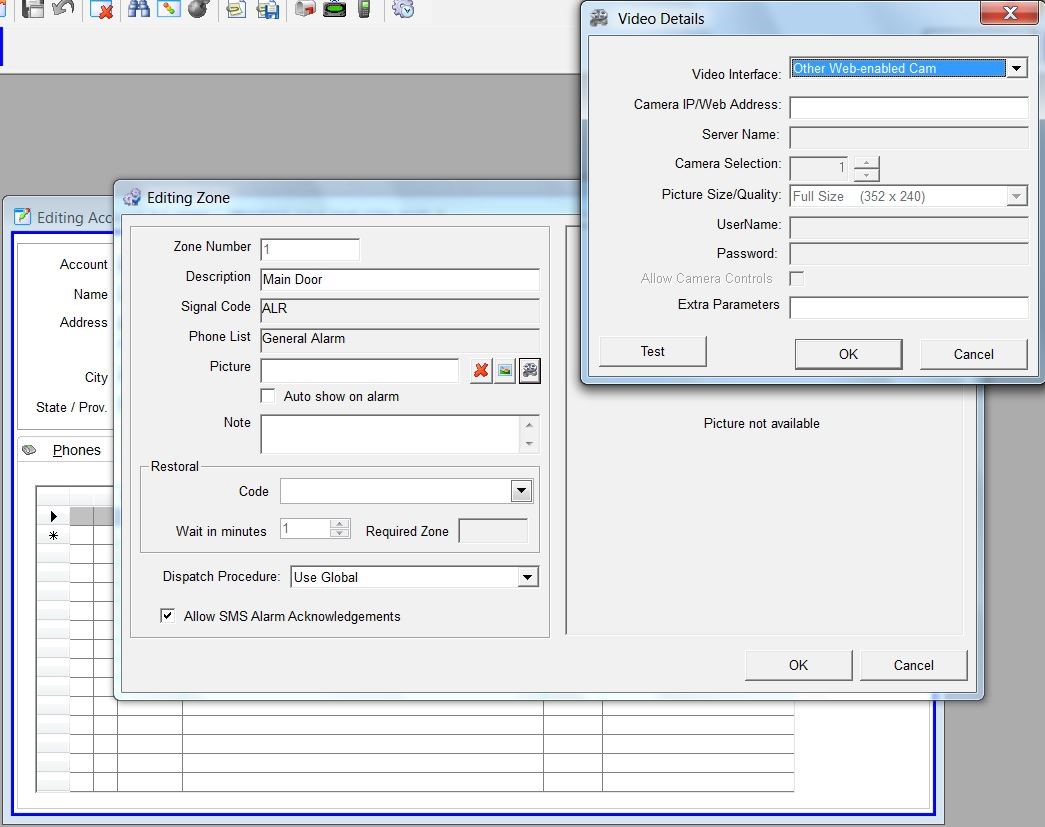Click the Signal Code field ALR
This screenshot has height=827, width=1045.
(400, 309)
